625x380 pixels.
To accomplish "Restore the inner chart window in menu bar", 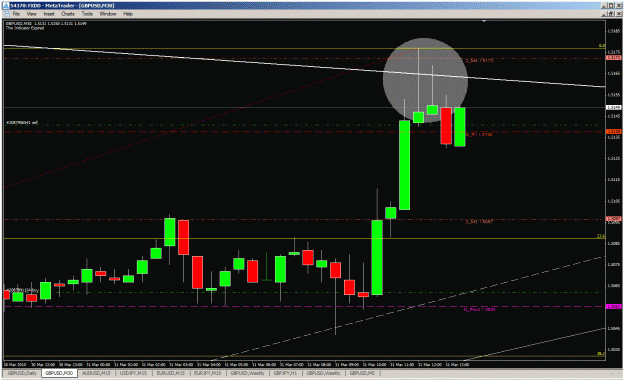I will 611,14.
